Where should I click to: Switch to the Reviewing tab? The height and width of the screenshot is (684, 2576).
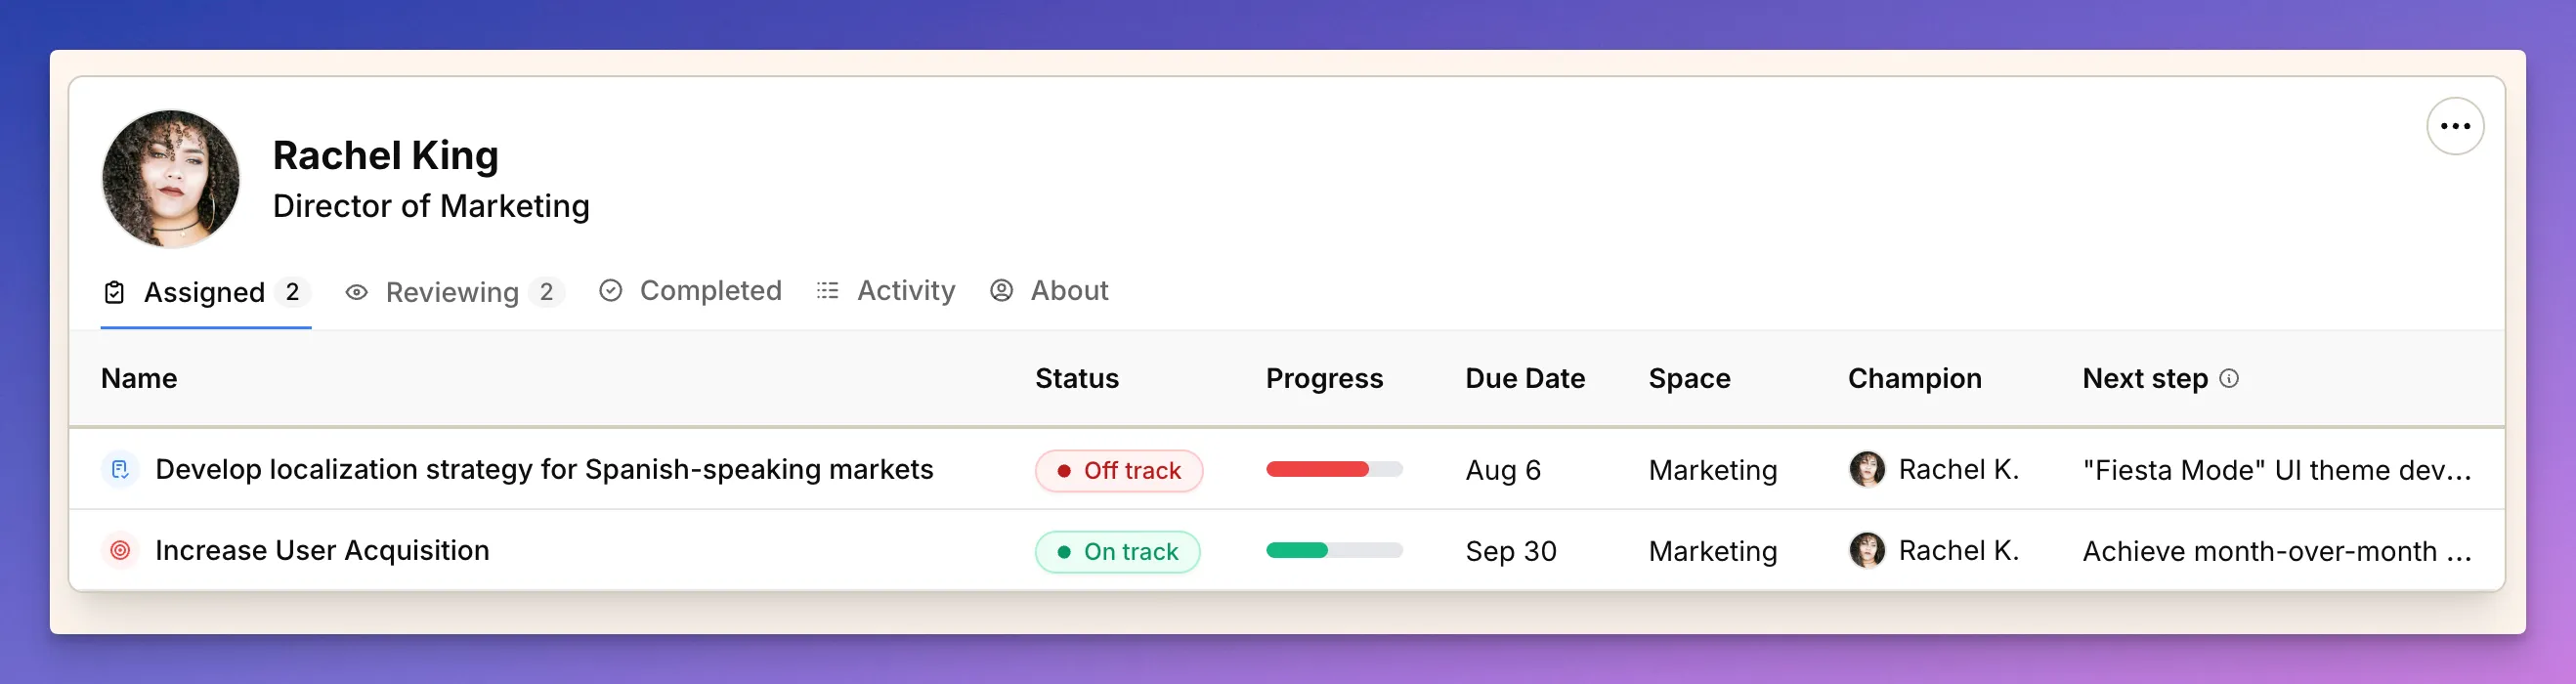pos(452,292)
